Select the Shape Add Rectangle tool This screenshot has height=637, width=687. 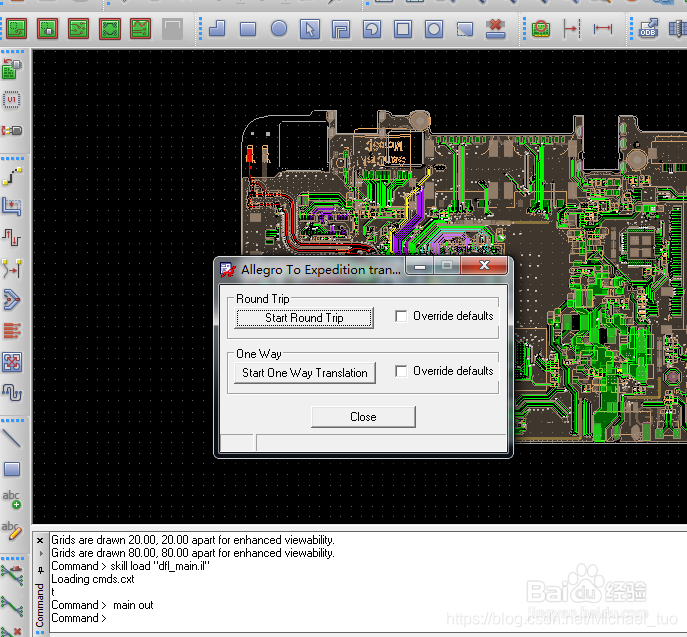[x=248, y=29]
